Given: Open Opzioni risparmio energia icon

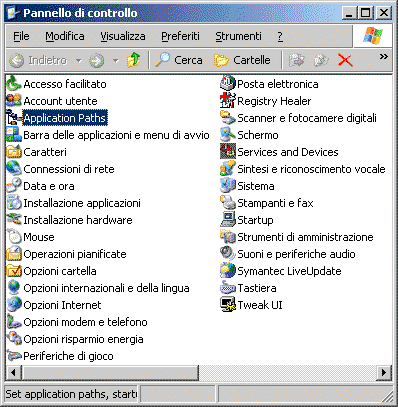Looking at the screenshot, I should point(14,339).
